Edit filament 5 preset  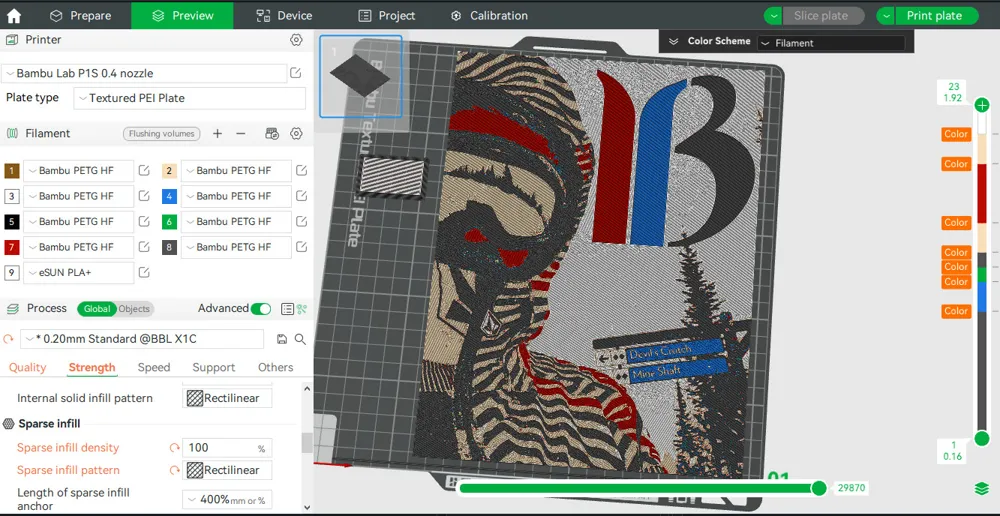click(144, 221)
